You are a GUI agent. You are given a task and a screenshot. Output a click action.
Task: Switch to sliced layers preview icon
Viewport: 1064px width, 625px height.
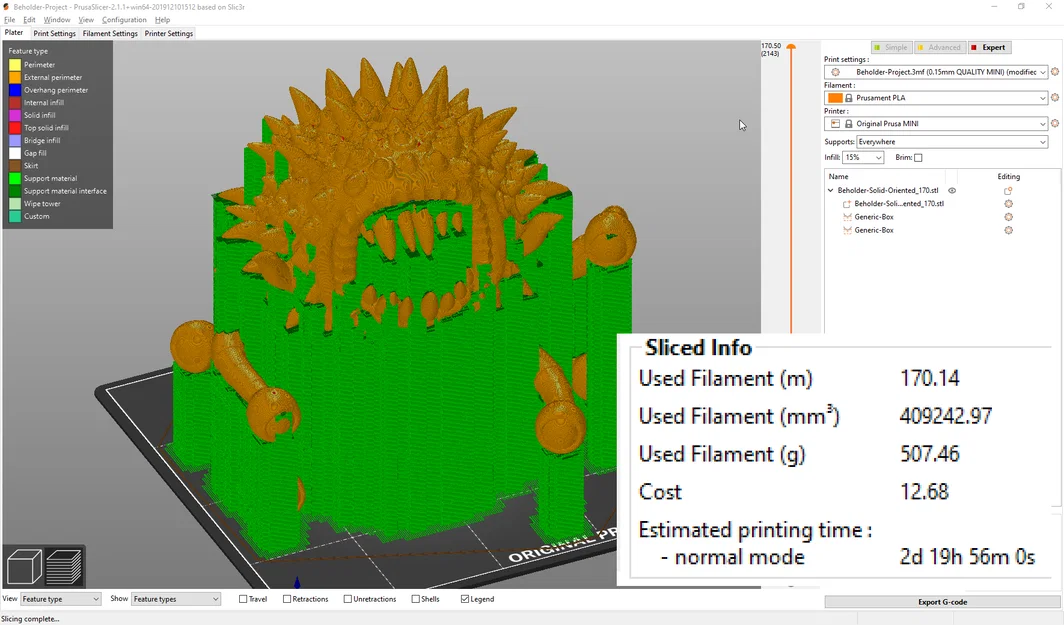click(x=64, y=566)
